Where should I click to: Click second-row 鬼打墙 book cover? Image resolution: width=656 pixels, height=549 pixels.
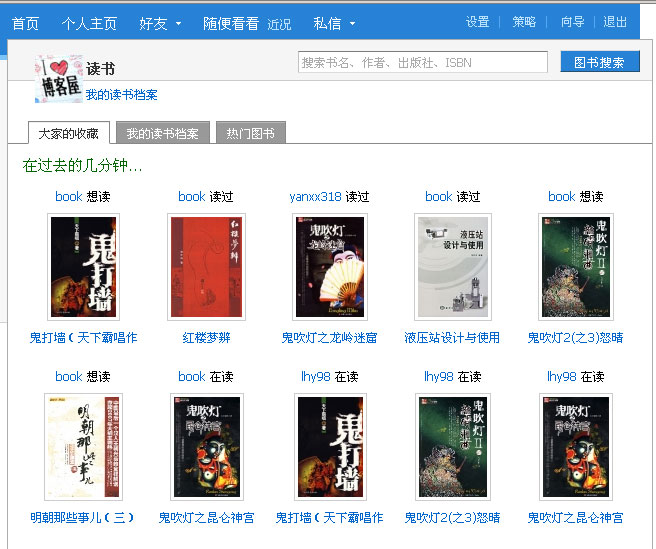(330, 447)
